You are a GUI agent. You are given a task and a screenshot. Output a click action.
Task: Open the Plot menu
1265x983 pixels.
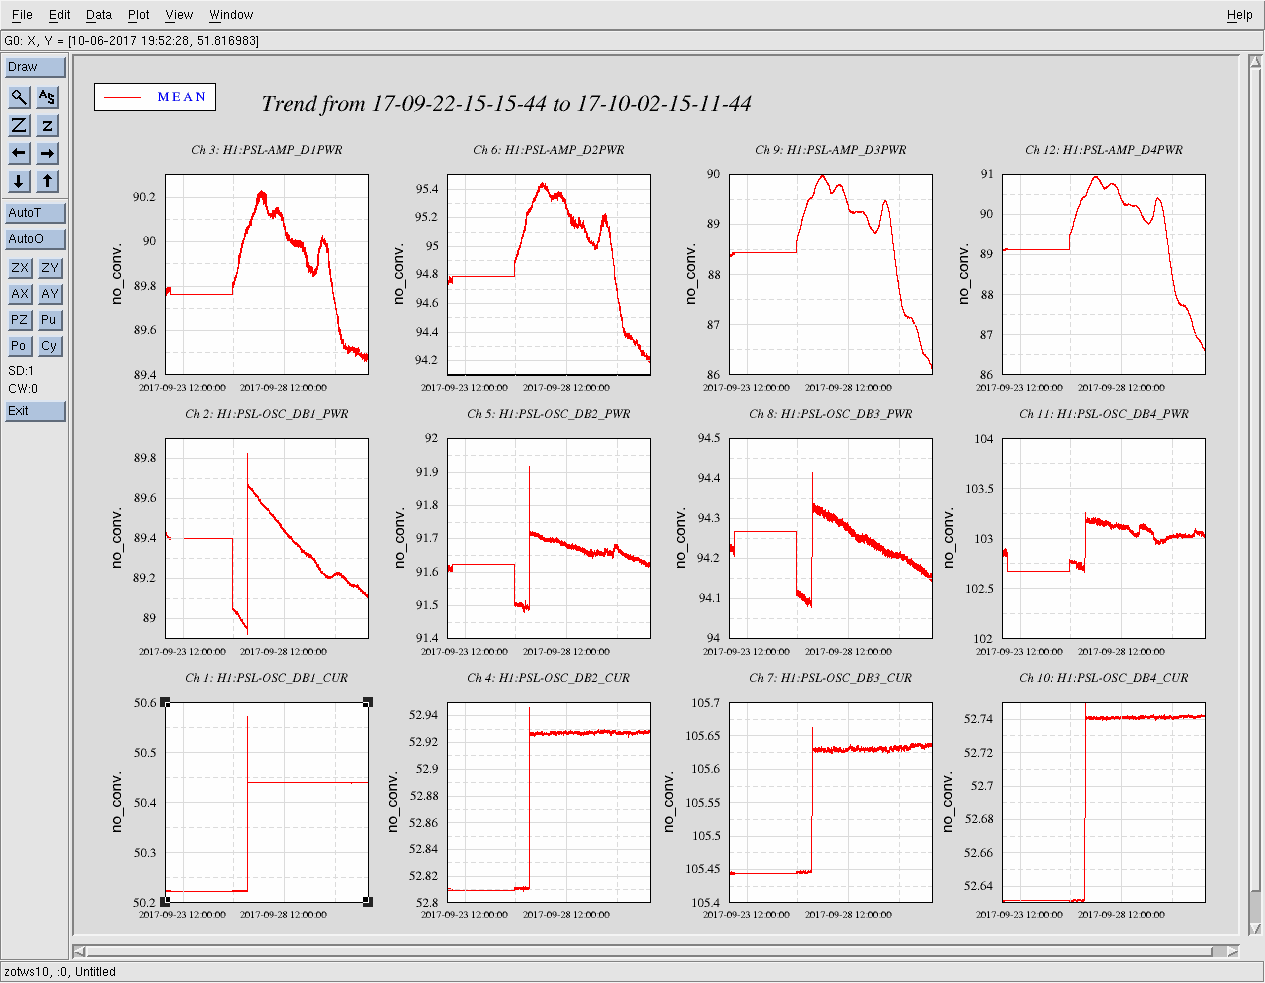coord(138,15)
